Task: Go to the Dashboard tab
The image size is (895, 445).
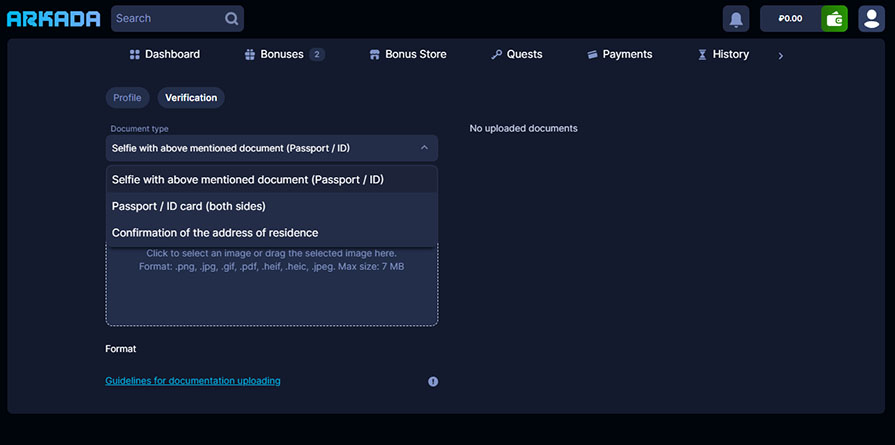Action: click(165, 54)
